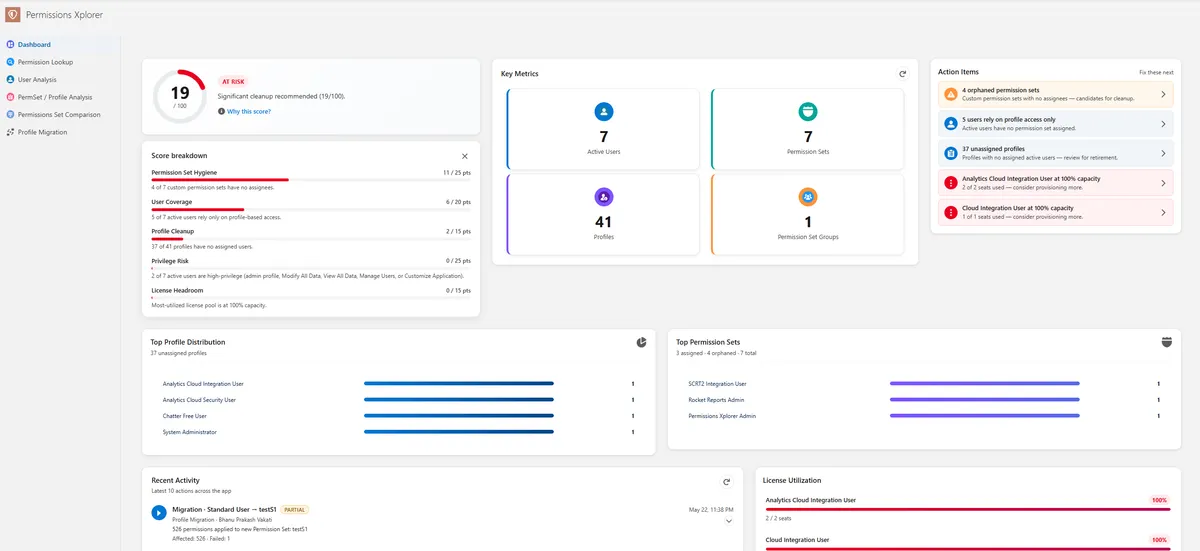Open the Dashboard sidebar item
The image size is (1200, 551).
pos(60,45)
